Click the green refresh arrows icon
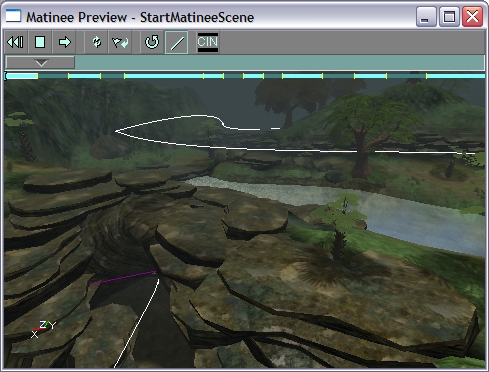This screenshot has width=489, height=372. coord(97,42)
